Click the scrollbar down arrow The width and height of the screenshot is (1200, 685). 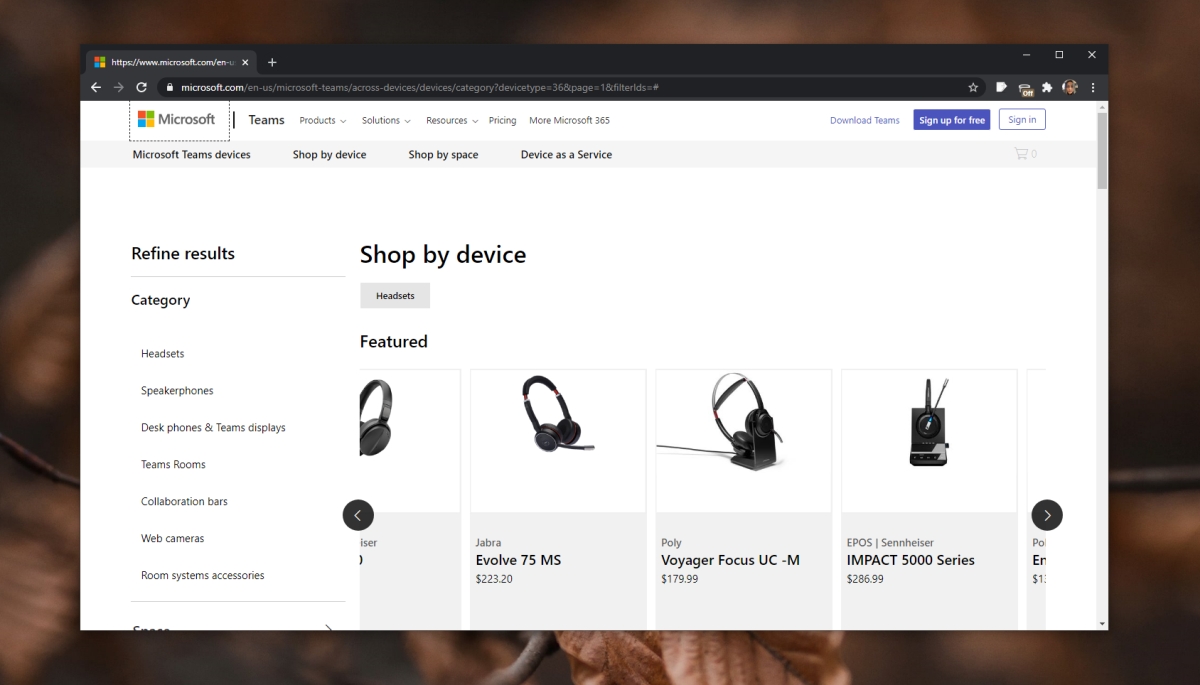[x=1102, y=624]
